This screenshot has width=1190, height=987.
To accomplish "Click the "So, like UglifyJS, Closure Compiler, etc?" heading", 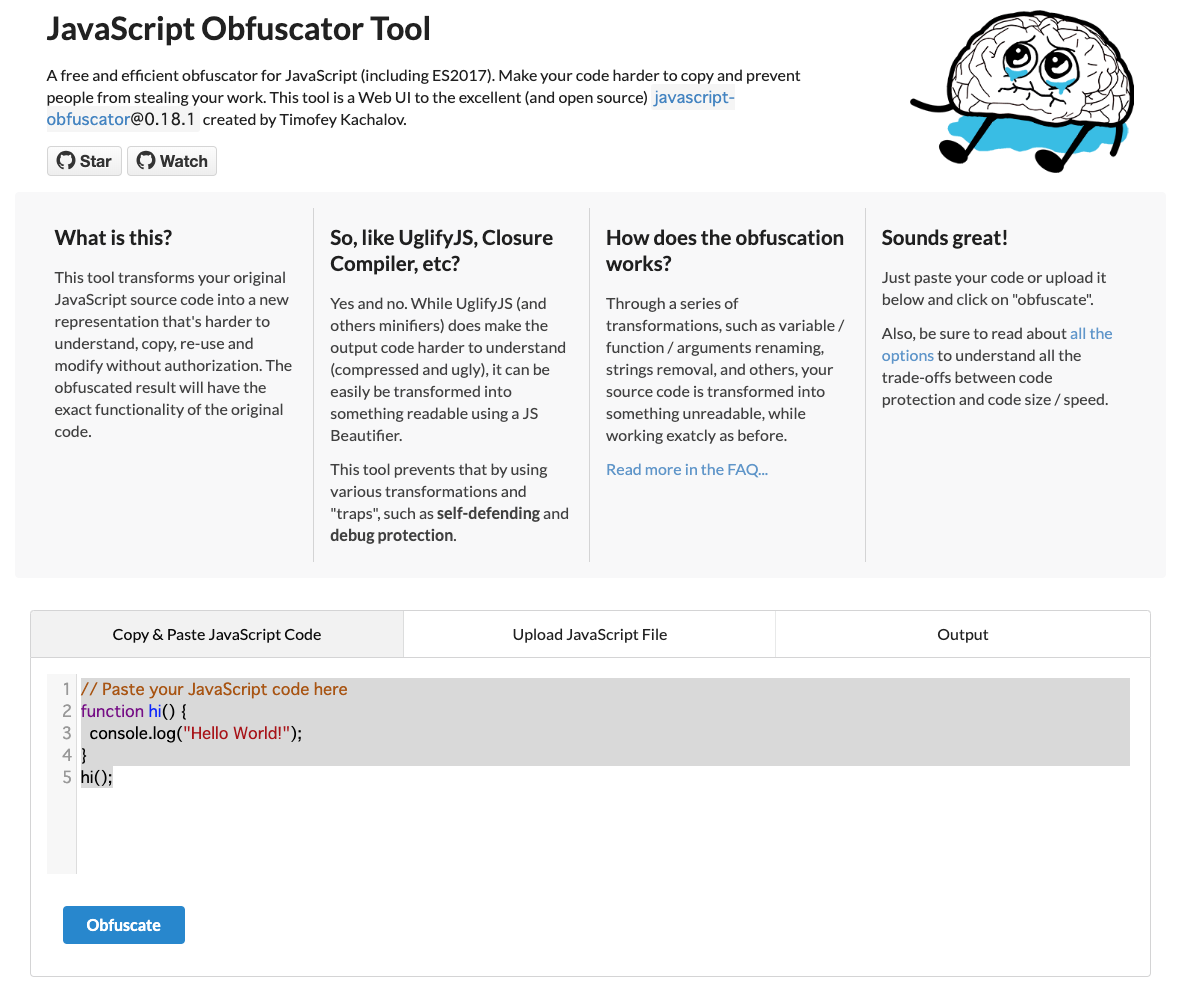I will [x=442, y=250].
